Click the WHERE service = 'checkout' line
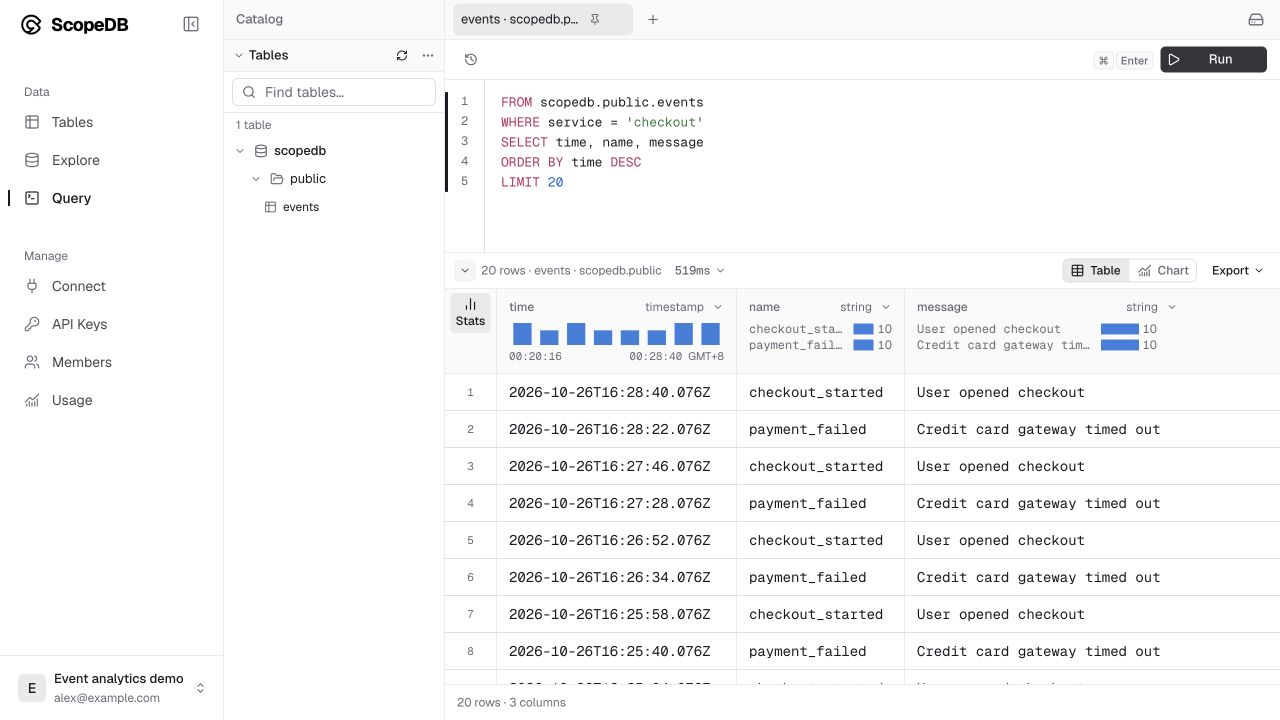The width and height of the screenshot is (1280, 720). [x=602, y=122]
